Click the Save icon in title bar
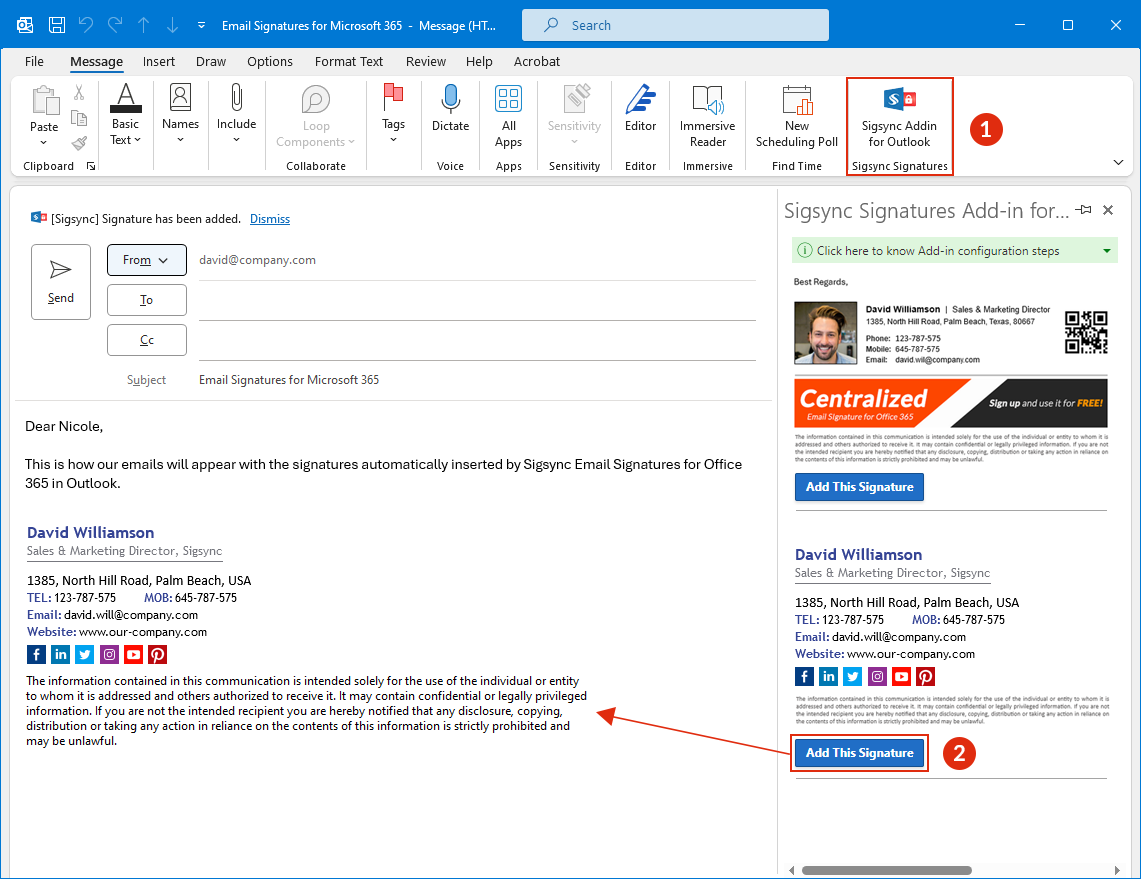 [x=57, y=25]
